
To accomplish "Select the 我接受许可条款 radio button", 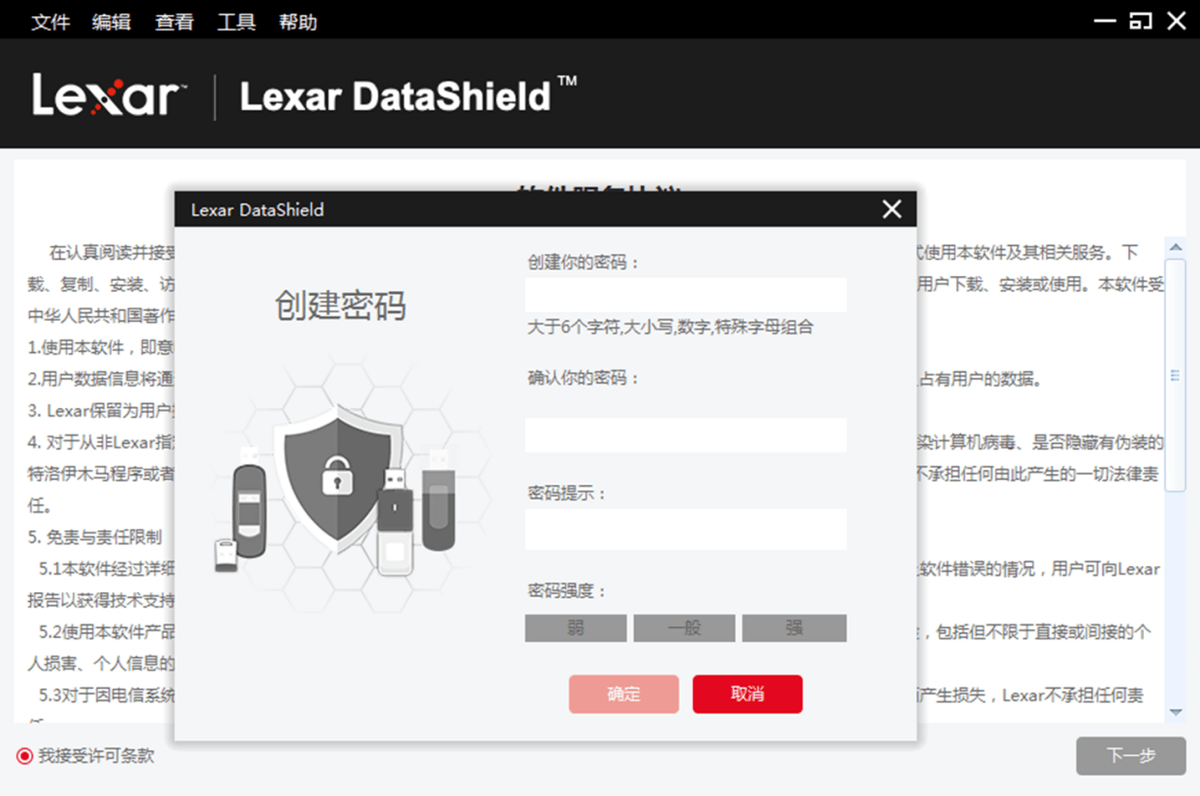I will (25, 756).
